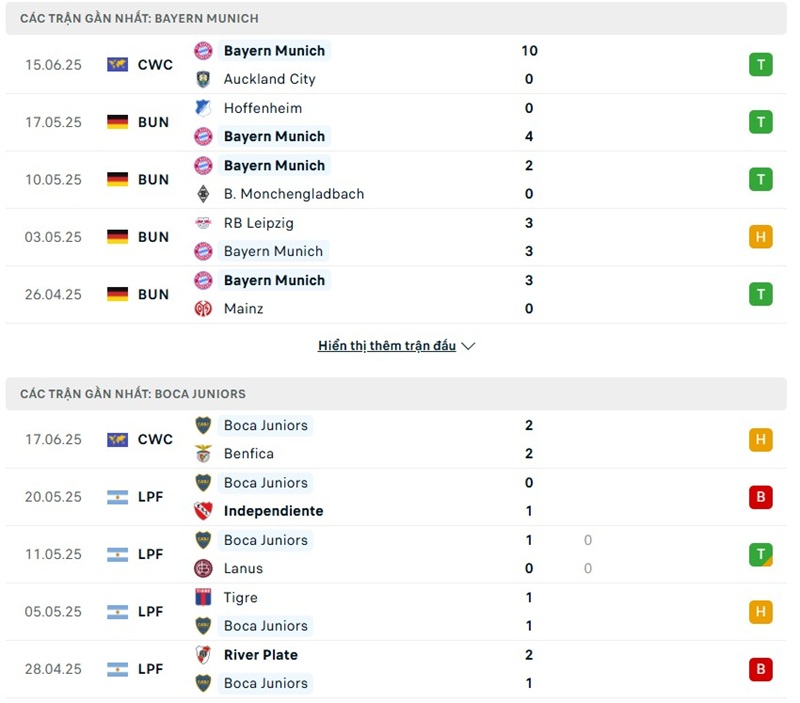The width and height of the screenshot is (800, 703).
Task: Open the Hoffenheim team name link
Action: click(x=263, y=108)
